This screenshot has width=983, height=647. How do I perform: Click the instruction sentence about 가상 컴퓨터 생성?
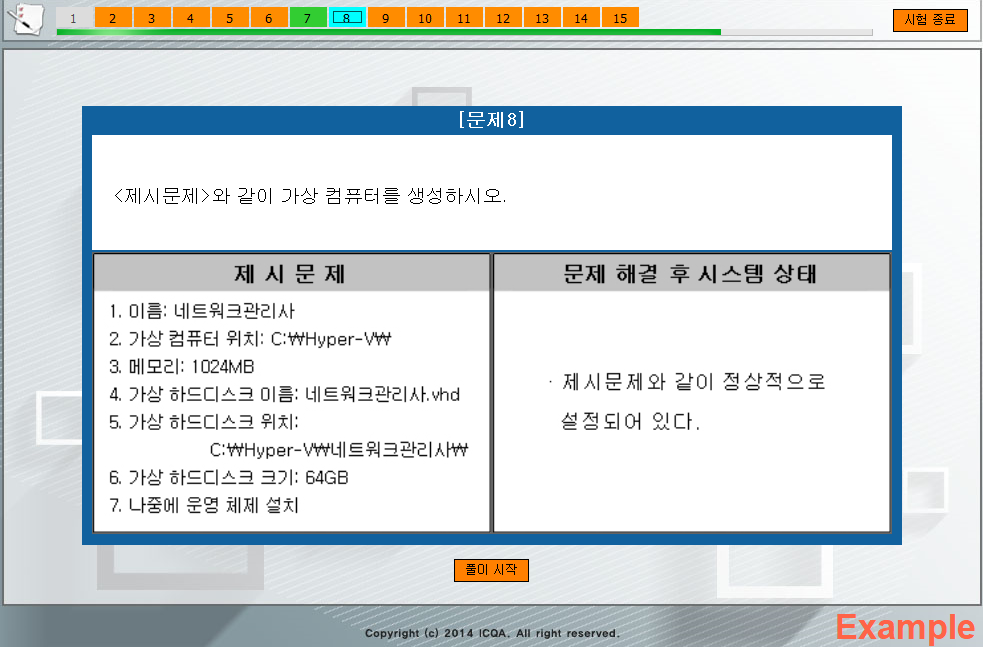pos(310,196)
